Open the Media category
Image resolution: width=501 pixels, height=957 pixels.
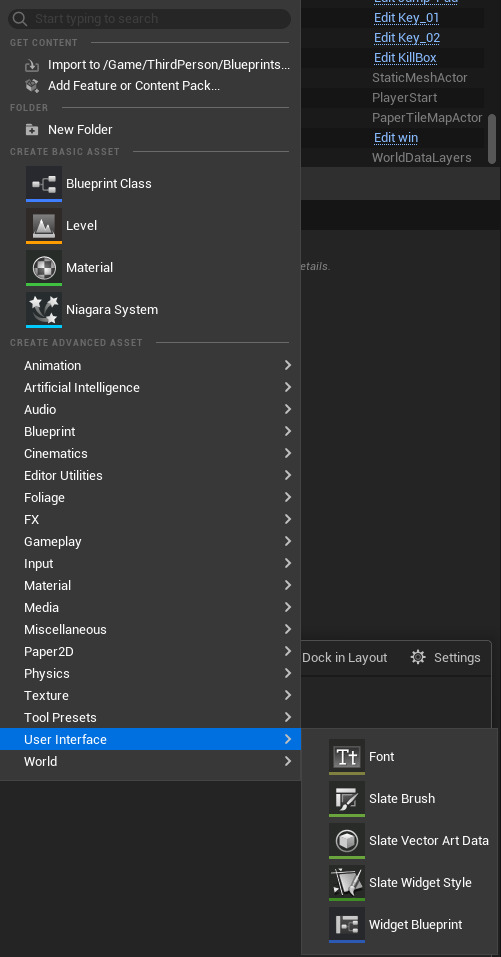(150, 607)
